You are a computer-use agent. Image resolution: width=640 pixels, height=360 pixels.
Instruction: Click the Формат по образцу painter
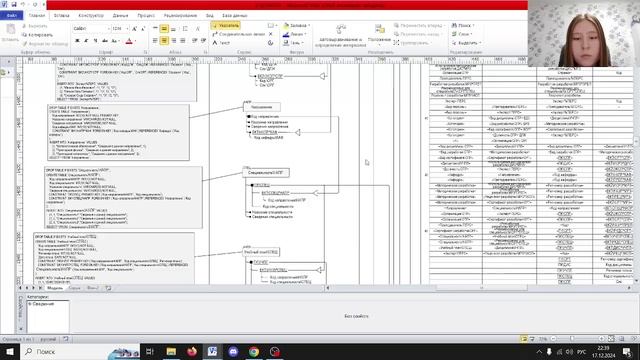(45, 44)
